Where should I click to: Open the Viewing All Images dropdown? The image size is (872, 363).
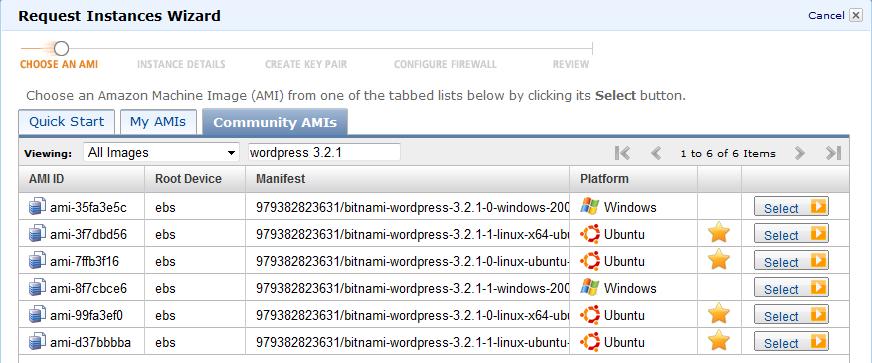(x=161, y=152)
